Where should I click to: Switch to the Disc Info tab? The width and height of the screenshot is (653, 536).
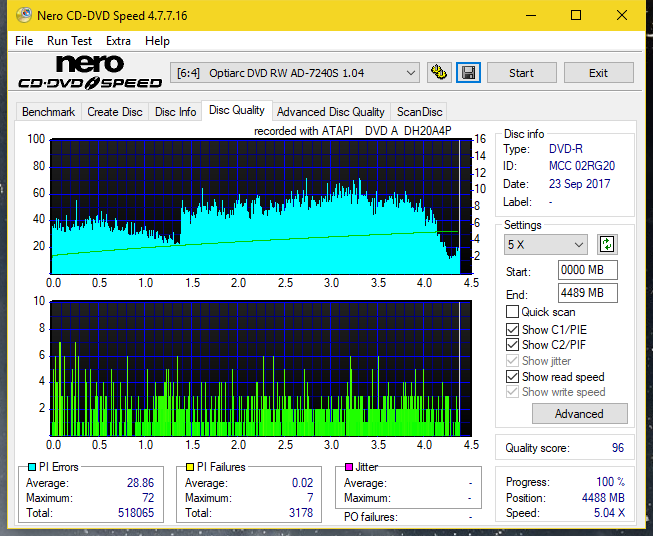click(x=175, y=112)
